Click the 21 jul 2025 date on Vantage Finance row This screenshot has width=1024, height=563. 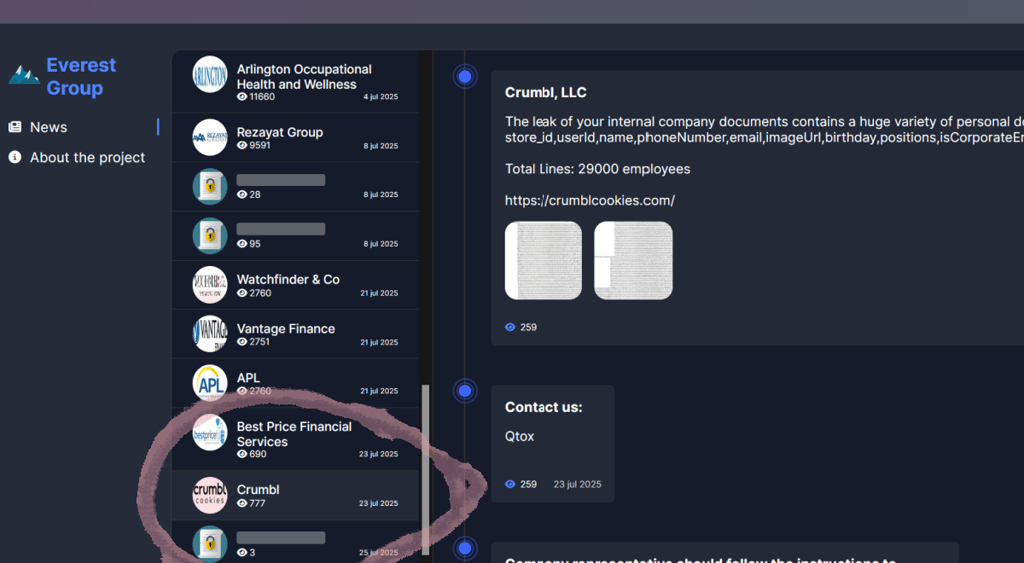379,342
